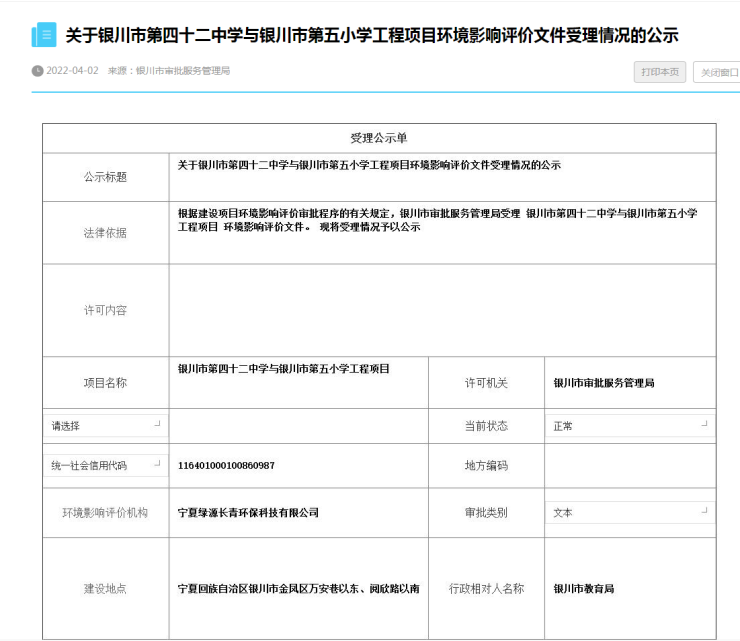Click the 建设地点 label
The height and width of the screenshot is (641, 740).
pyautogui.click(x=105, y=589)
